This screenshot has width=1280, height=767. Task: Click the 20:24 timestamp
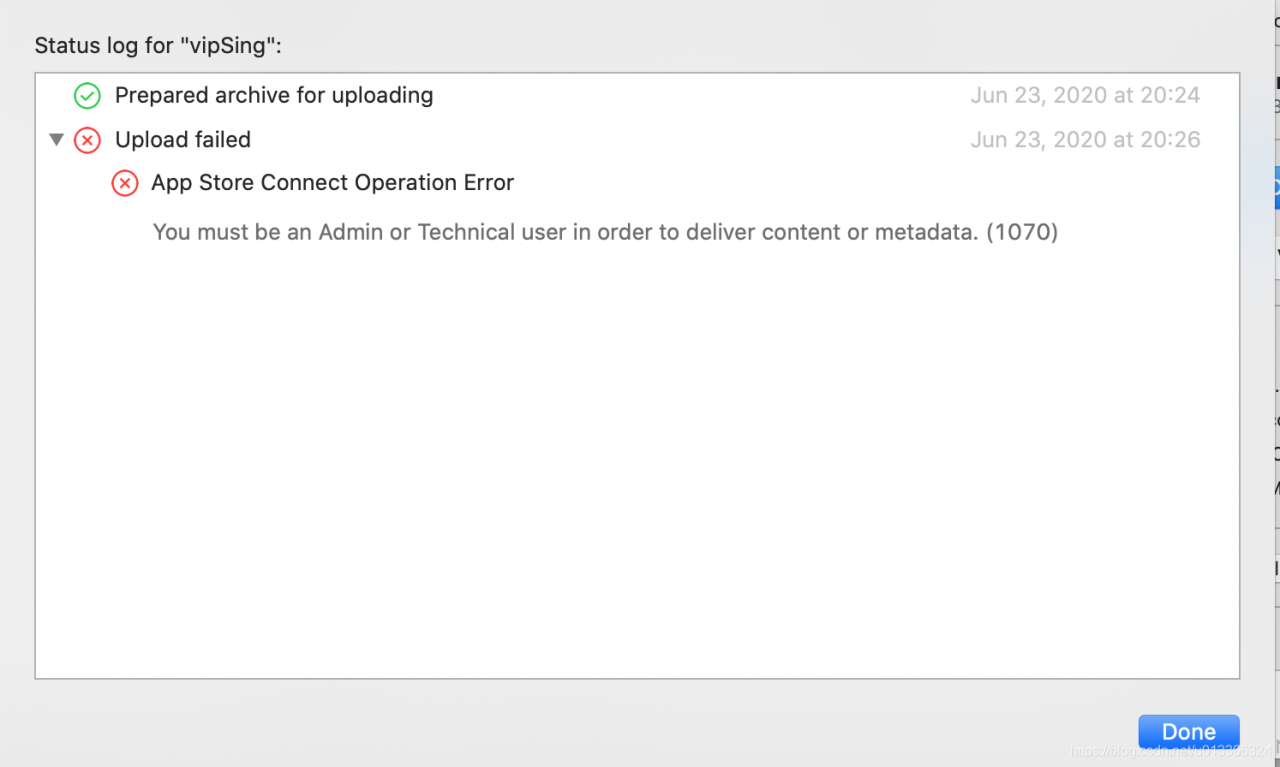pos(1170,96)
